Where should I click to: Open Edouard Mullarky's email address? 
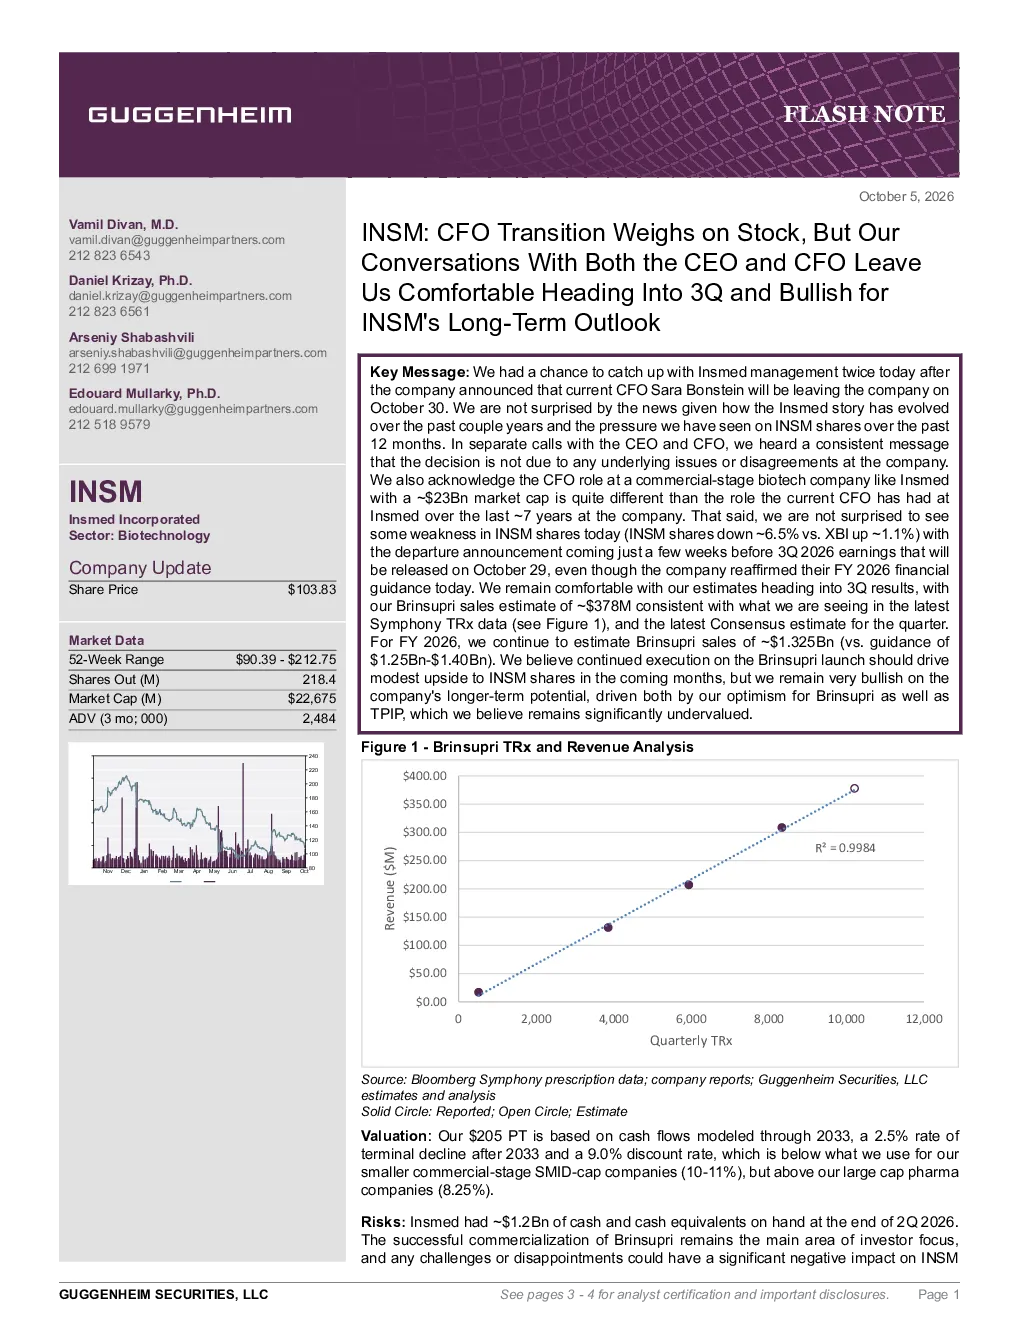[193, 409]
